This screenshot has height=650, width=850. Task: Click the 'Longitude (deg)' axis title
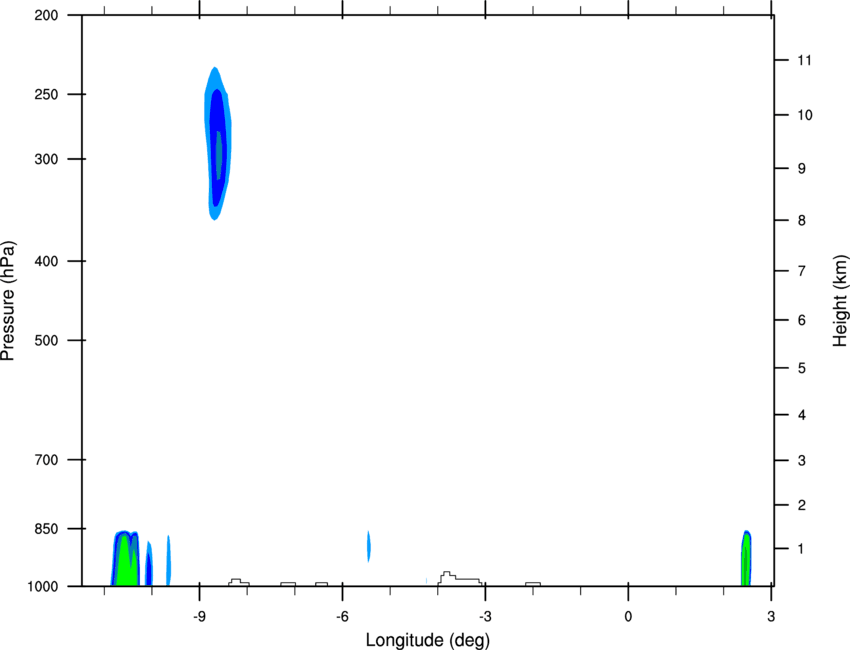click(428, 640)
